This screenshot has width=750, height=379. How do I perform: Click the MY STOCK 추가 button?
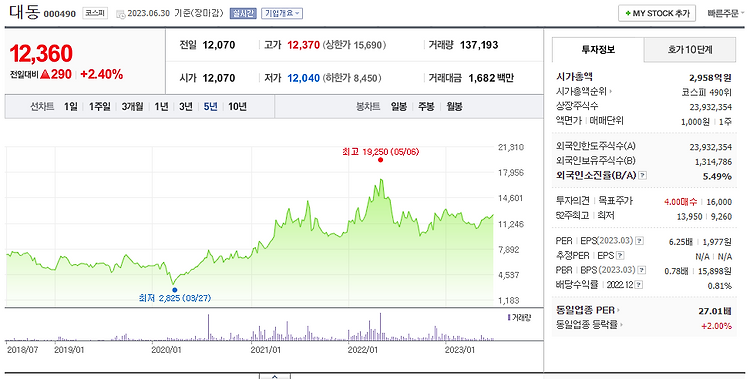[657, 13]
